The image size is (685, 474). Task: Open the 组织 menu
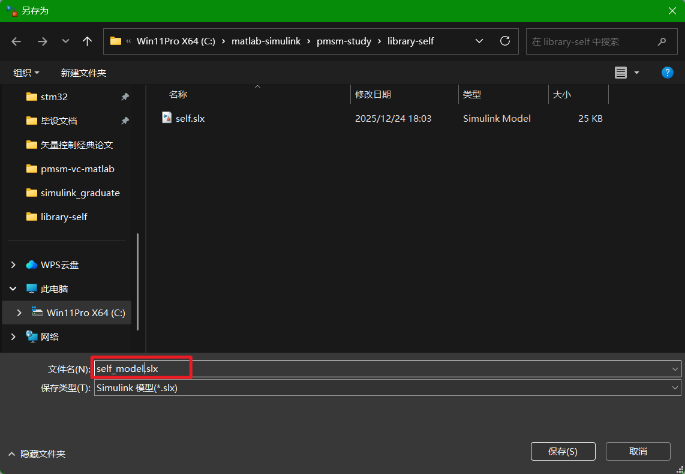tap(26, 73)
